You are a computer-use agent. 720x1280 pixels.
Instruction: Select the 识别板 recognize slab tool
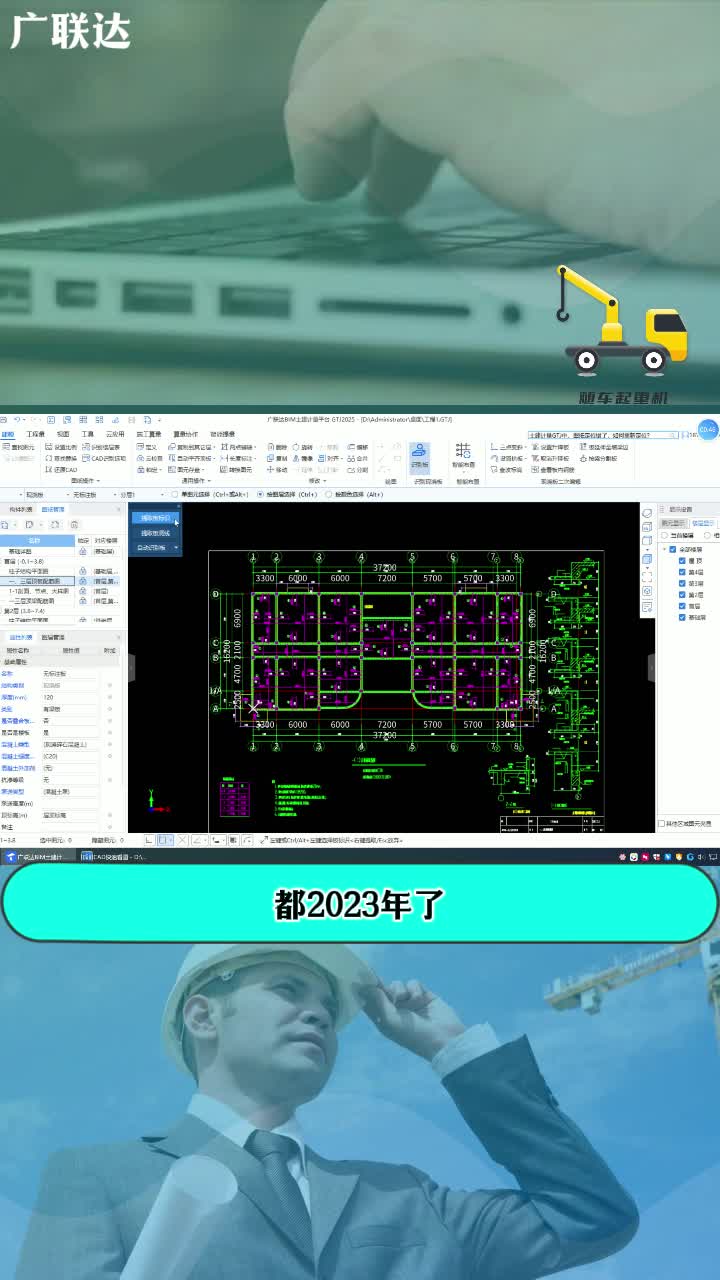(419, 457)
